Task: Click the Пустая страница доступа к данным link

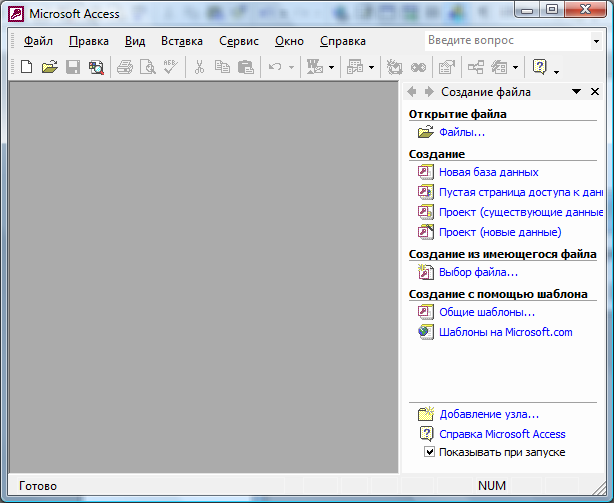Action: tap(521, 192)
